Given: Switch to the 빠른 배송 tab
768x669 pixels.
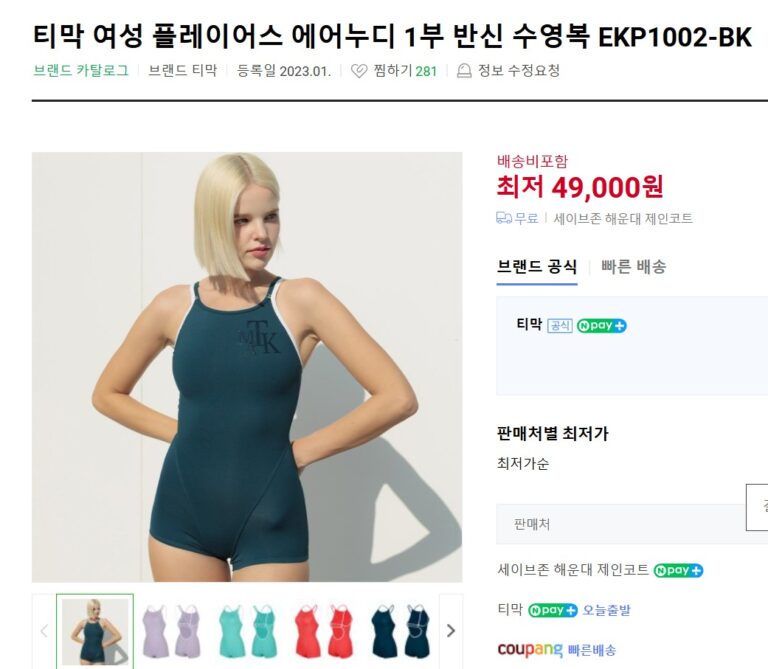Looking at the screenshot, I should pyautogui.click(x=633, y=267).
